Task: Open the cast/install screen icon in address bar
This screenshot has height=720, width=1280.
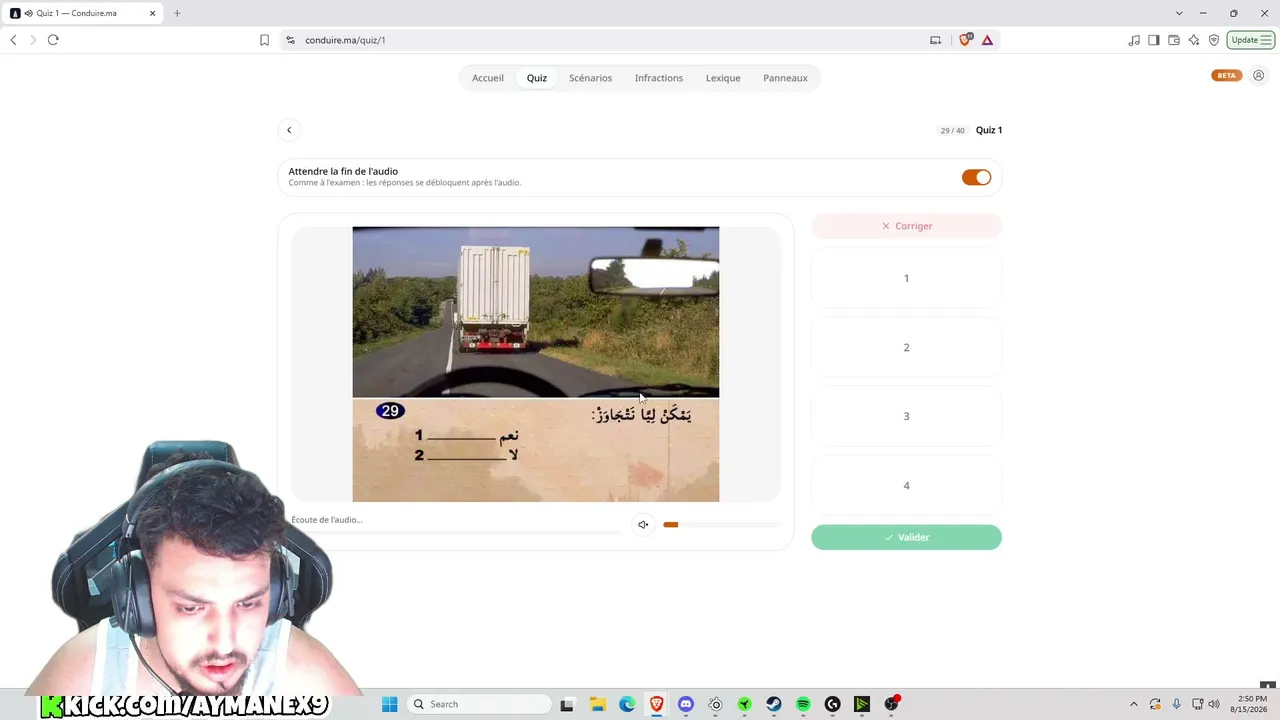Action: 935,40
